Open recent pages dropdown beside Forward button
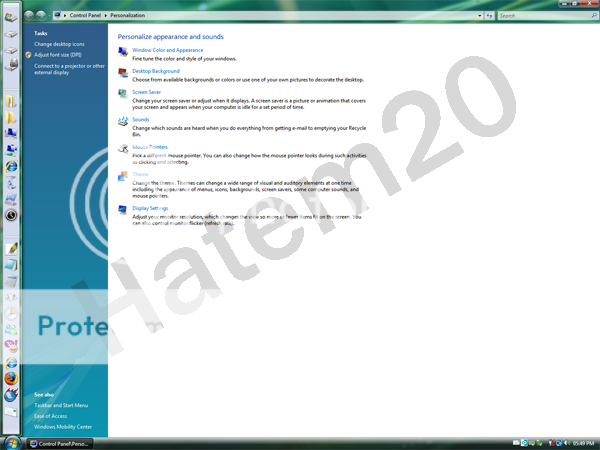Viewport: 600px width, 450px height. click(x=49, y=16)
